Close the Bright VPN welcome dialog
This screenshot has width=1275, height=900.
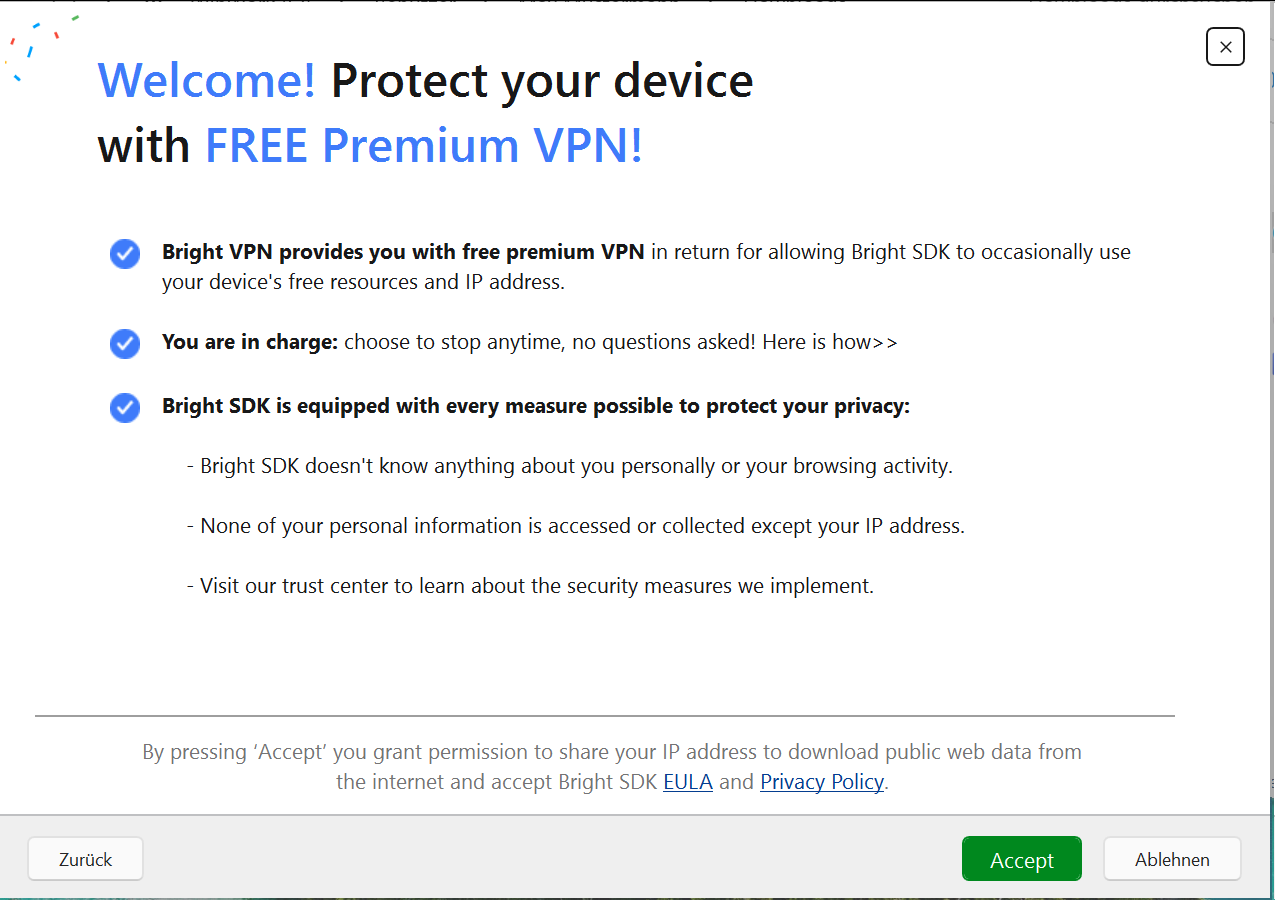click(x=1225, y=47)
